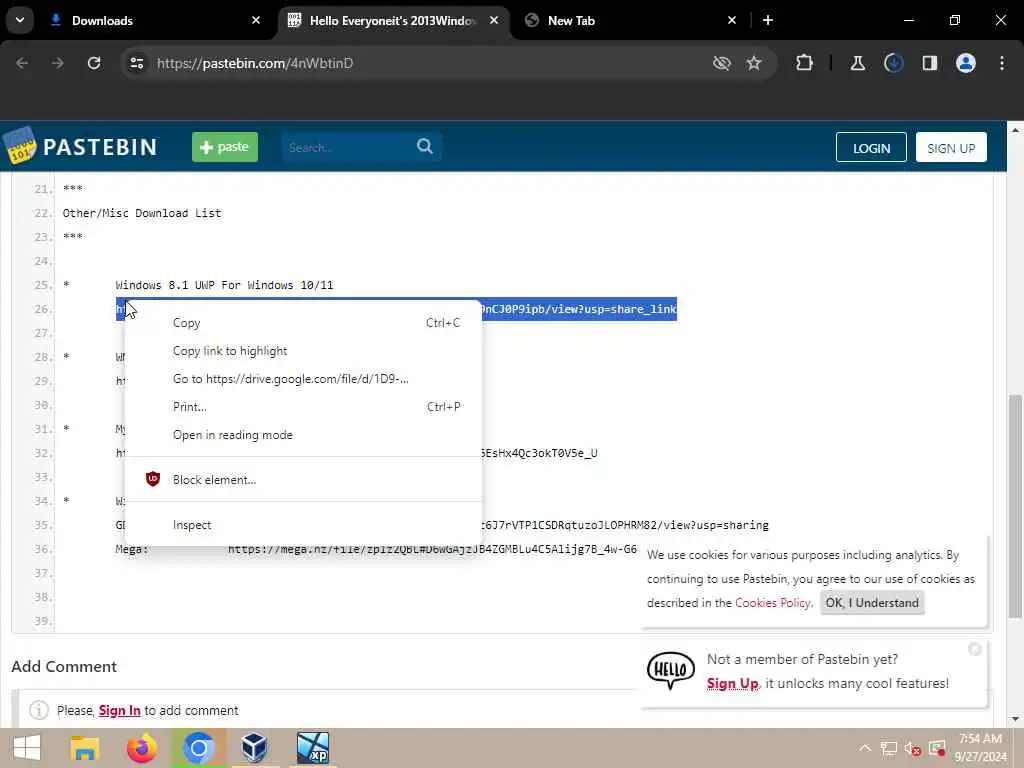Image resolution: width=1024 pixels, height=768 pixels.
Task: Open File Explorer from taskbar
Action: pyautogui.click(x=84, y=748)
